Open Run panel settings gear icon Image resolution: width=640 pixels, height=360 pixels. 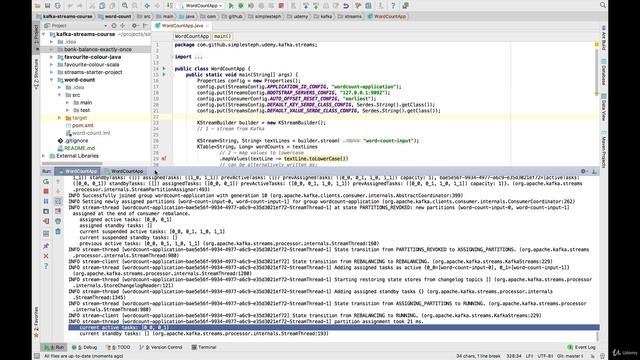click(583, 171)
